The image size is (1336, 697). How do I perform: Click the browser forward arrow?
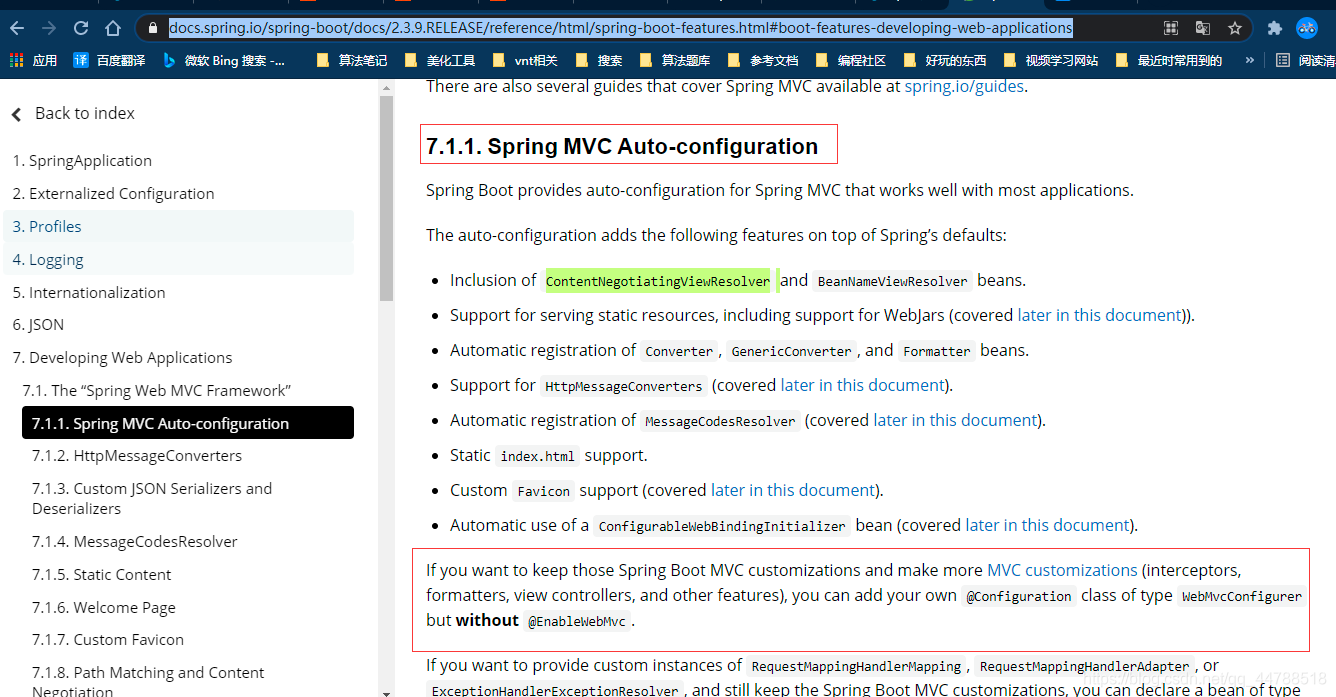pyautogui.click(x=49, y=28)
